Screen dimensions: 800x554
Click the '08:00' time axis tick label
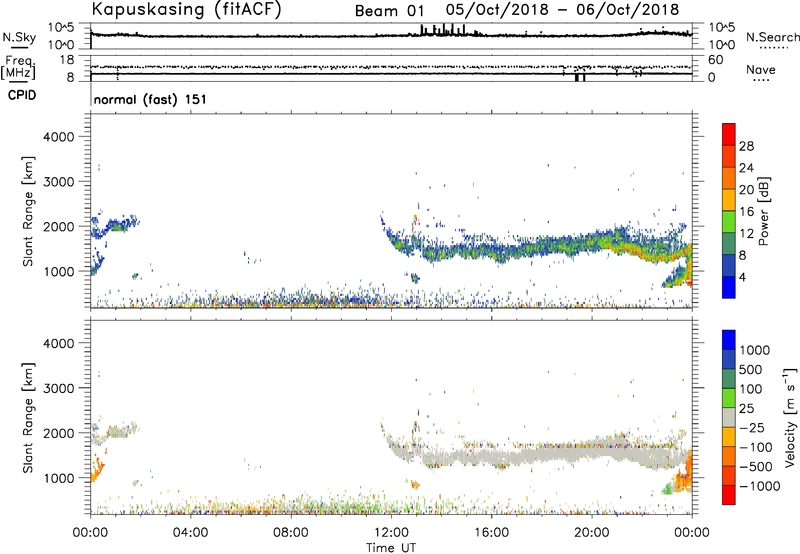click(x=291, y=533)
